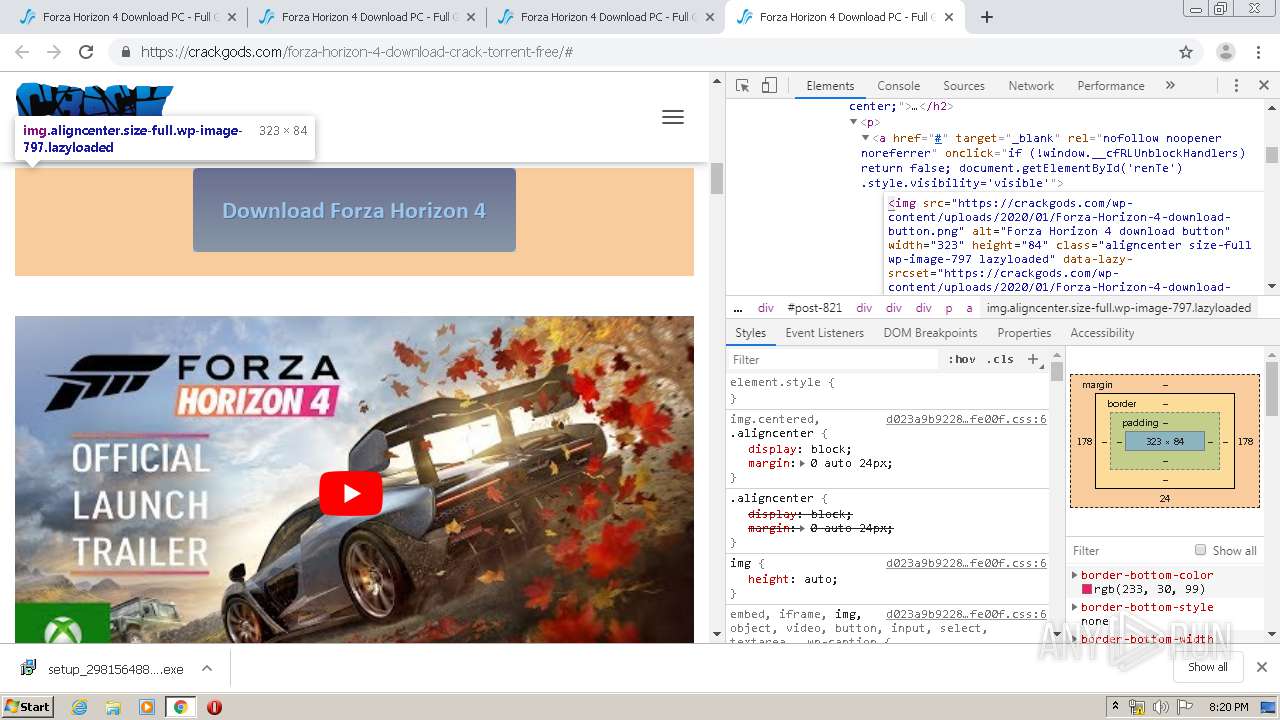The image size is (1280, 720).
Task: Click the volume tray icon
Action: click(x=1160, y=707)
